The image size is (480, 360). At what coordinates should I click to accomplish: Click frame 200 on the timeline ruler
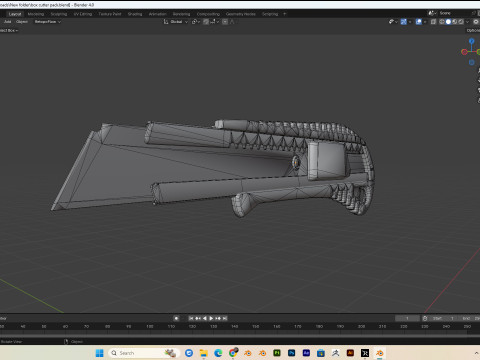[x=361, y=326]
